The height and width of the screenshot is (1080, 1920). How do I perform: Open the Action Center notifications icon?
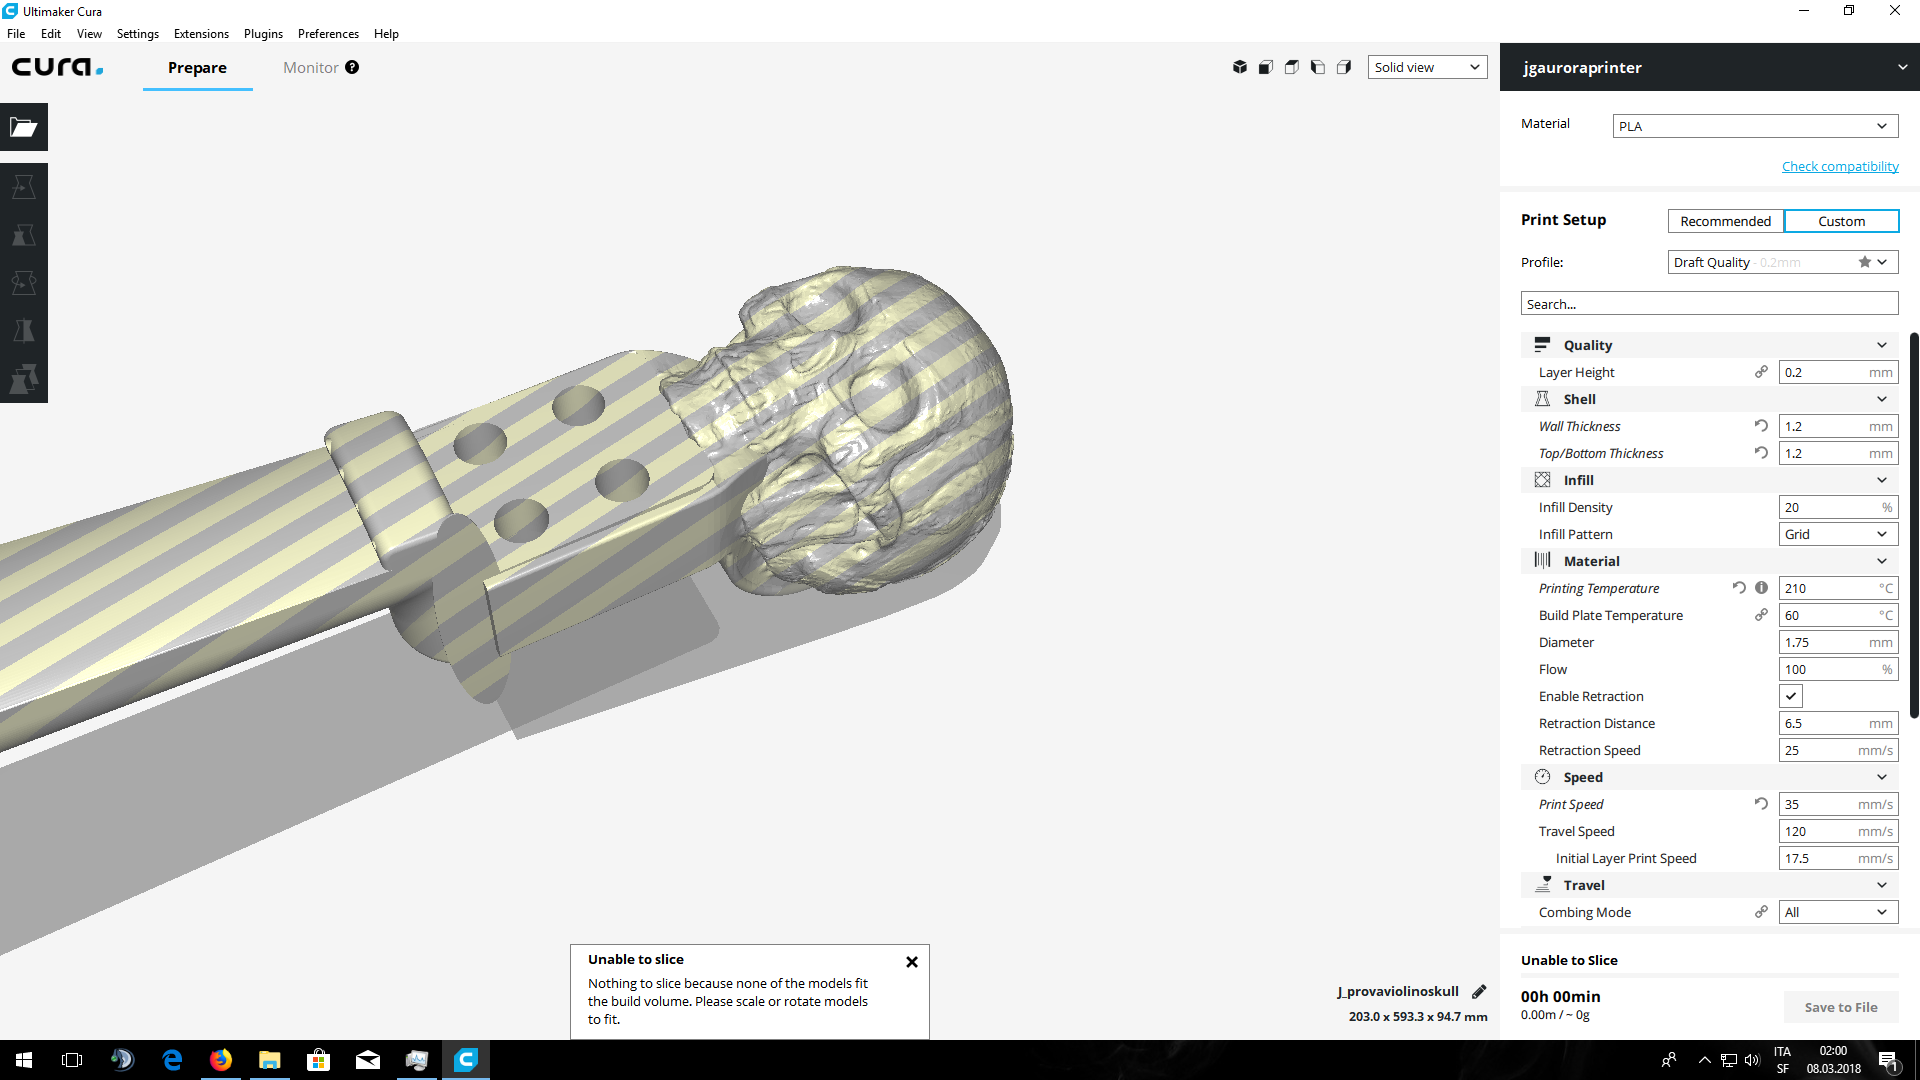coord(1888,1060)
